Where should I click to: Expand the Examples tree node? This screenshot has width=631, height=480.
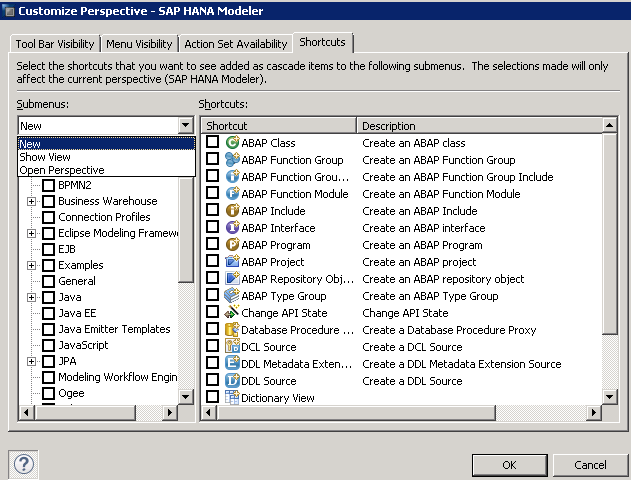coord(31,265)
